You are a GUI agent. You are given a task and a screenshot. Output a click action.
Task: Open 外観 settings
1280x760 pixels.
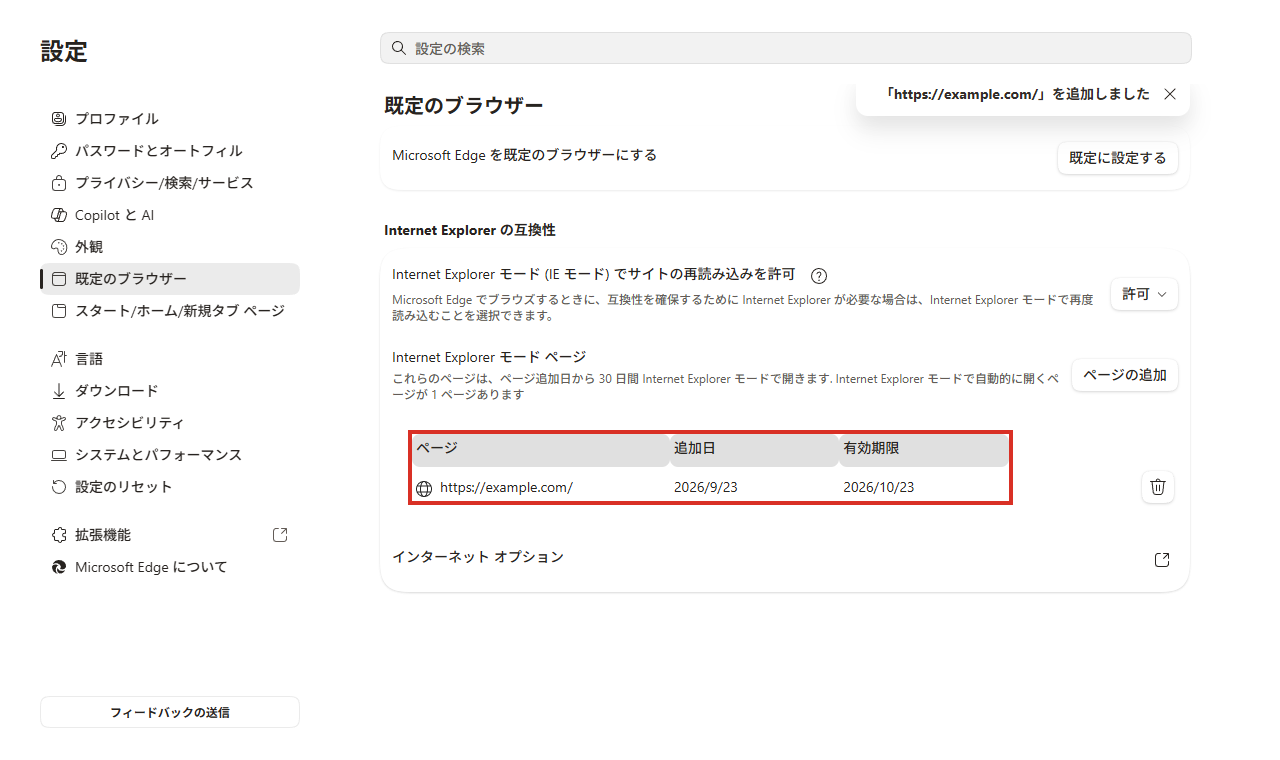(x=170, y=247)
